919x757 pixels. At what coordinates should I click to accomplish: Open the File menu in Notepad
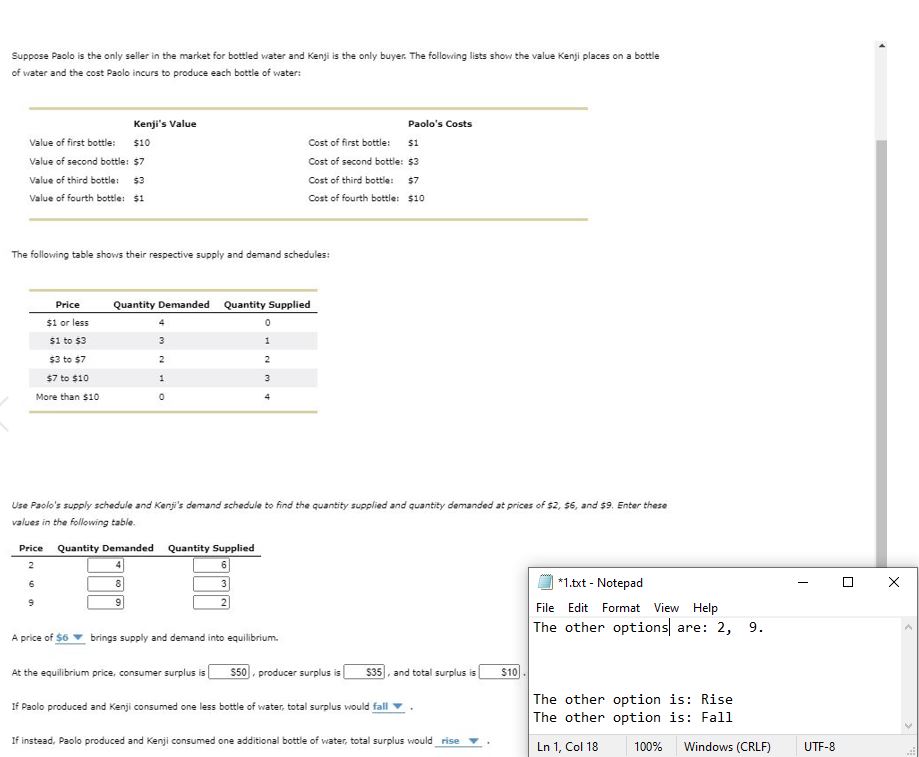(x=544, y=608)
